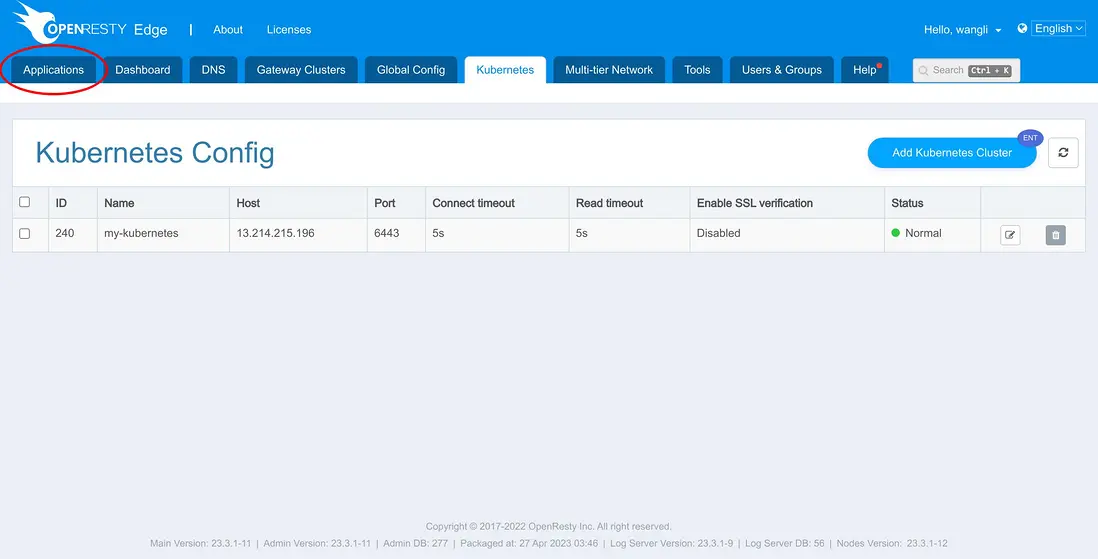Switch to the Tools tab
The image size is (1098, 559).
pyautogui.click(x=697, y=69)
